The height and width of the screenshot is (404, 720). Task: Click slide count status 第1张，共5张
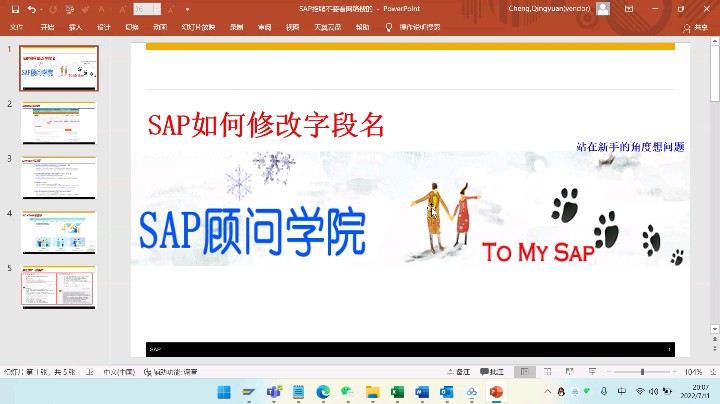39,372
